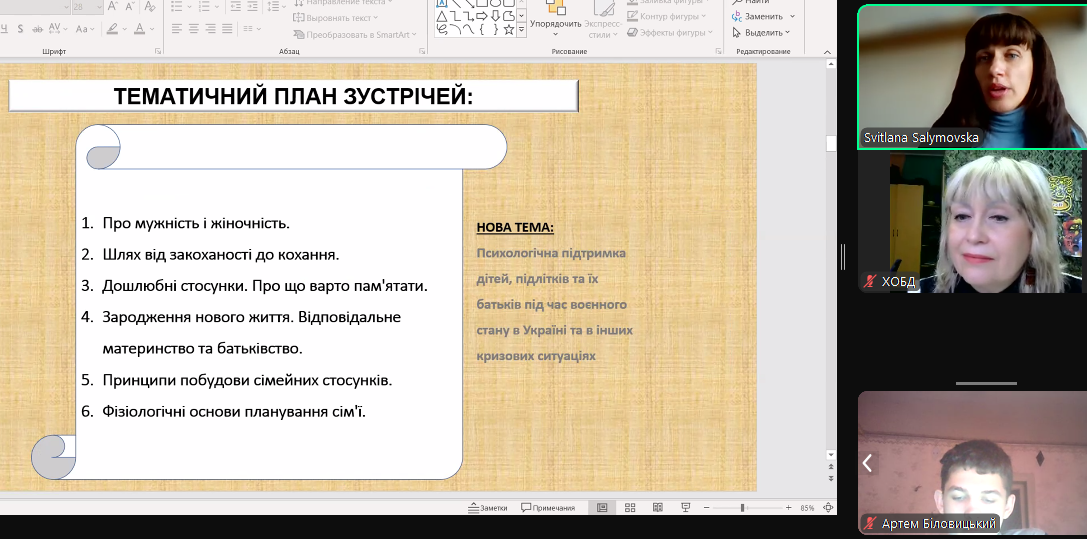Open the font color dropdown arrow

pos(151,29)
